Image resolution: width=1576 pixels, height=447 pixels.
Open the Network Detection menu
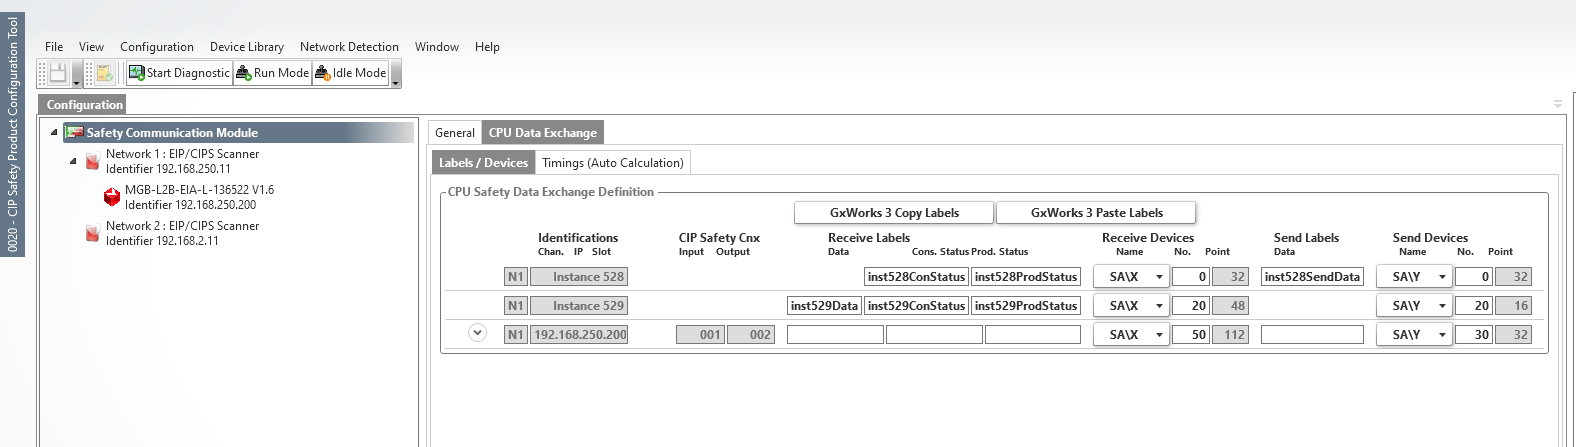[349, 47]
